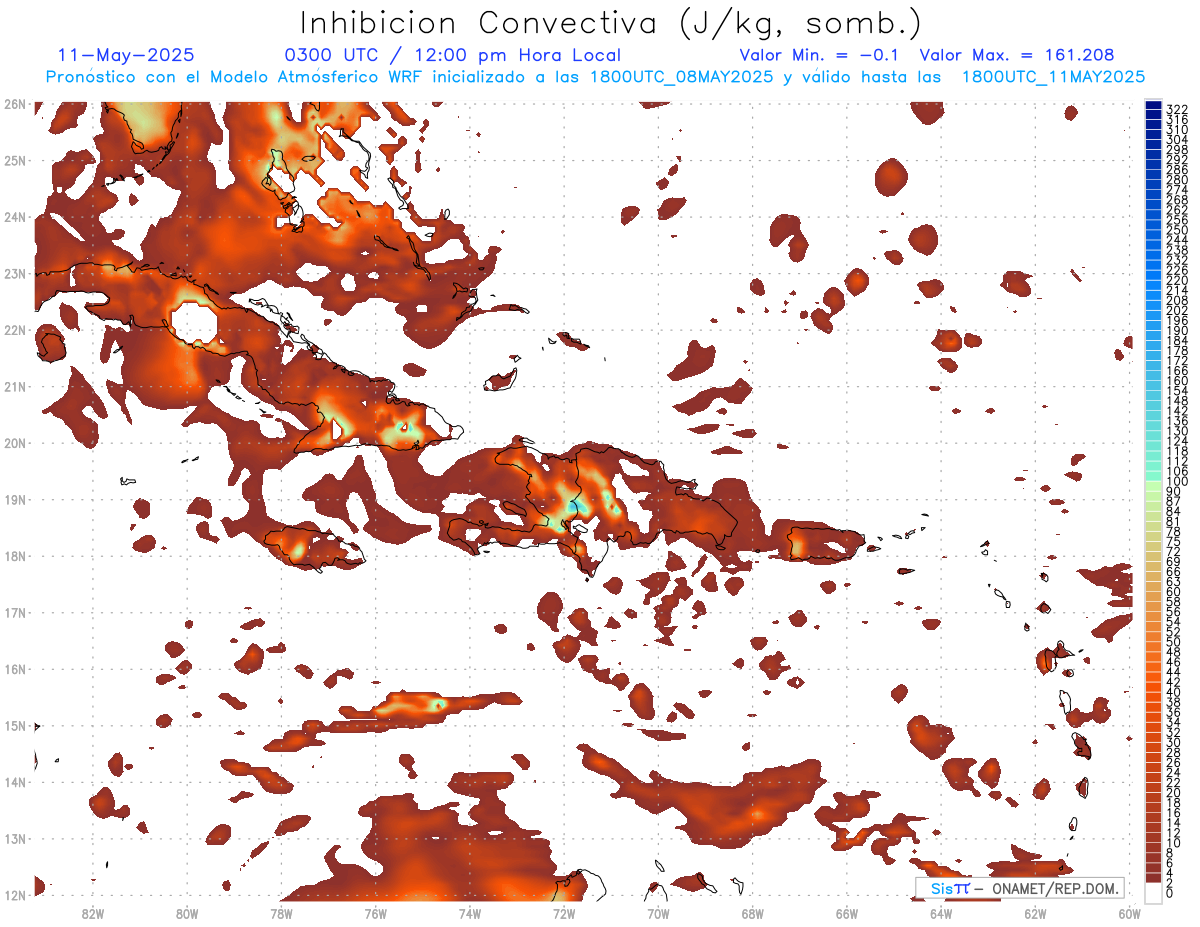Click the time '0300 UTC / 12:00 pm Hora Local'

coord(453,55)
